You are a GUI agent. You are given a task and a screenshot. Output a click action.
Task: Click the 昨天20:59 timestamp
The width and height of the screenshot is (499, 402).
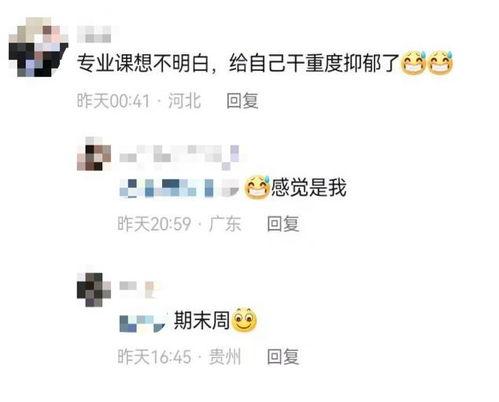coord(154,224)
